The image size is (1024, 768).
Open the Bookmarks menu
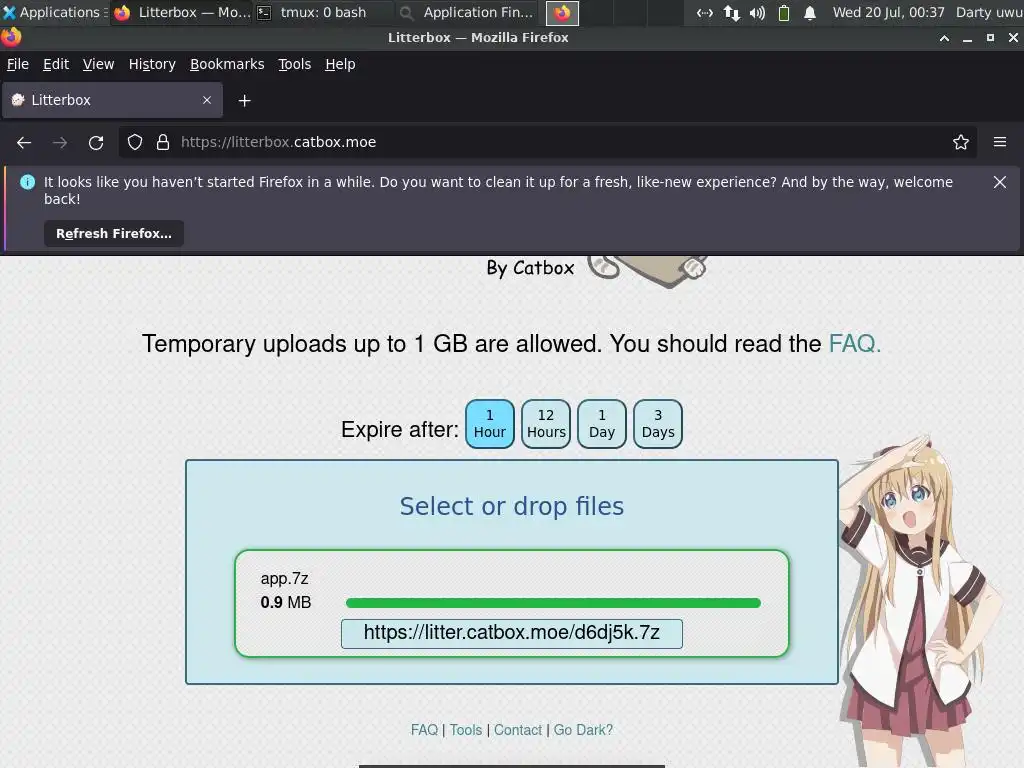click(227, 64)
